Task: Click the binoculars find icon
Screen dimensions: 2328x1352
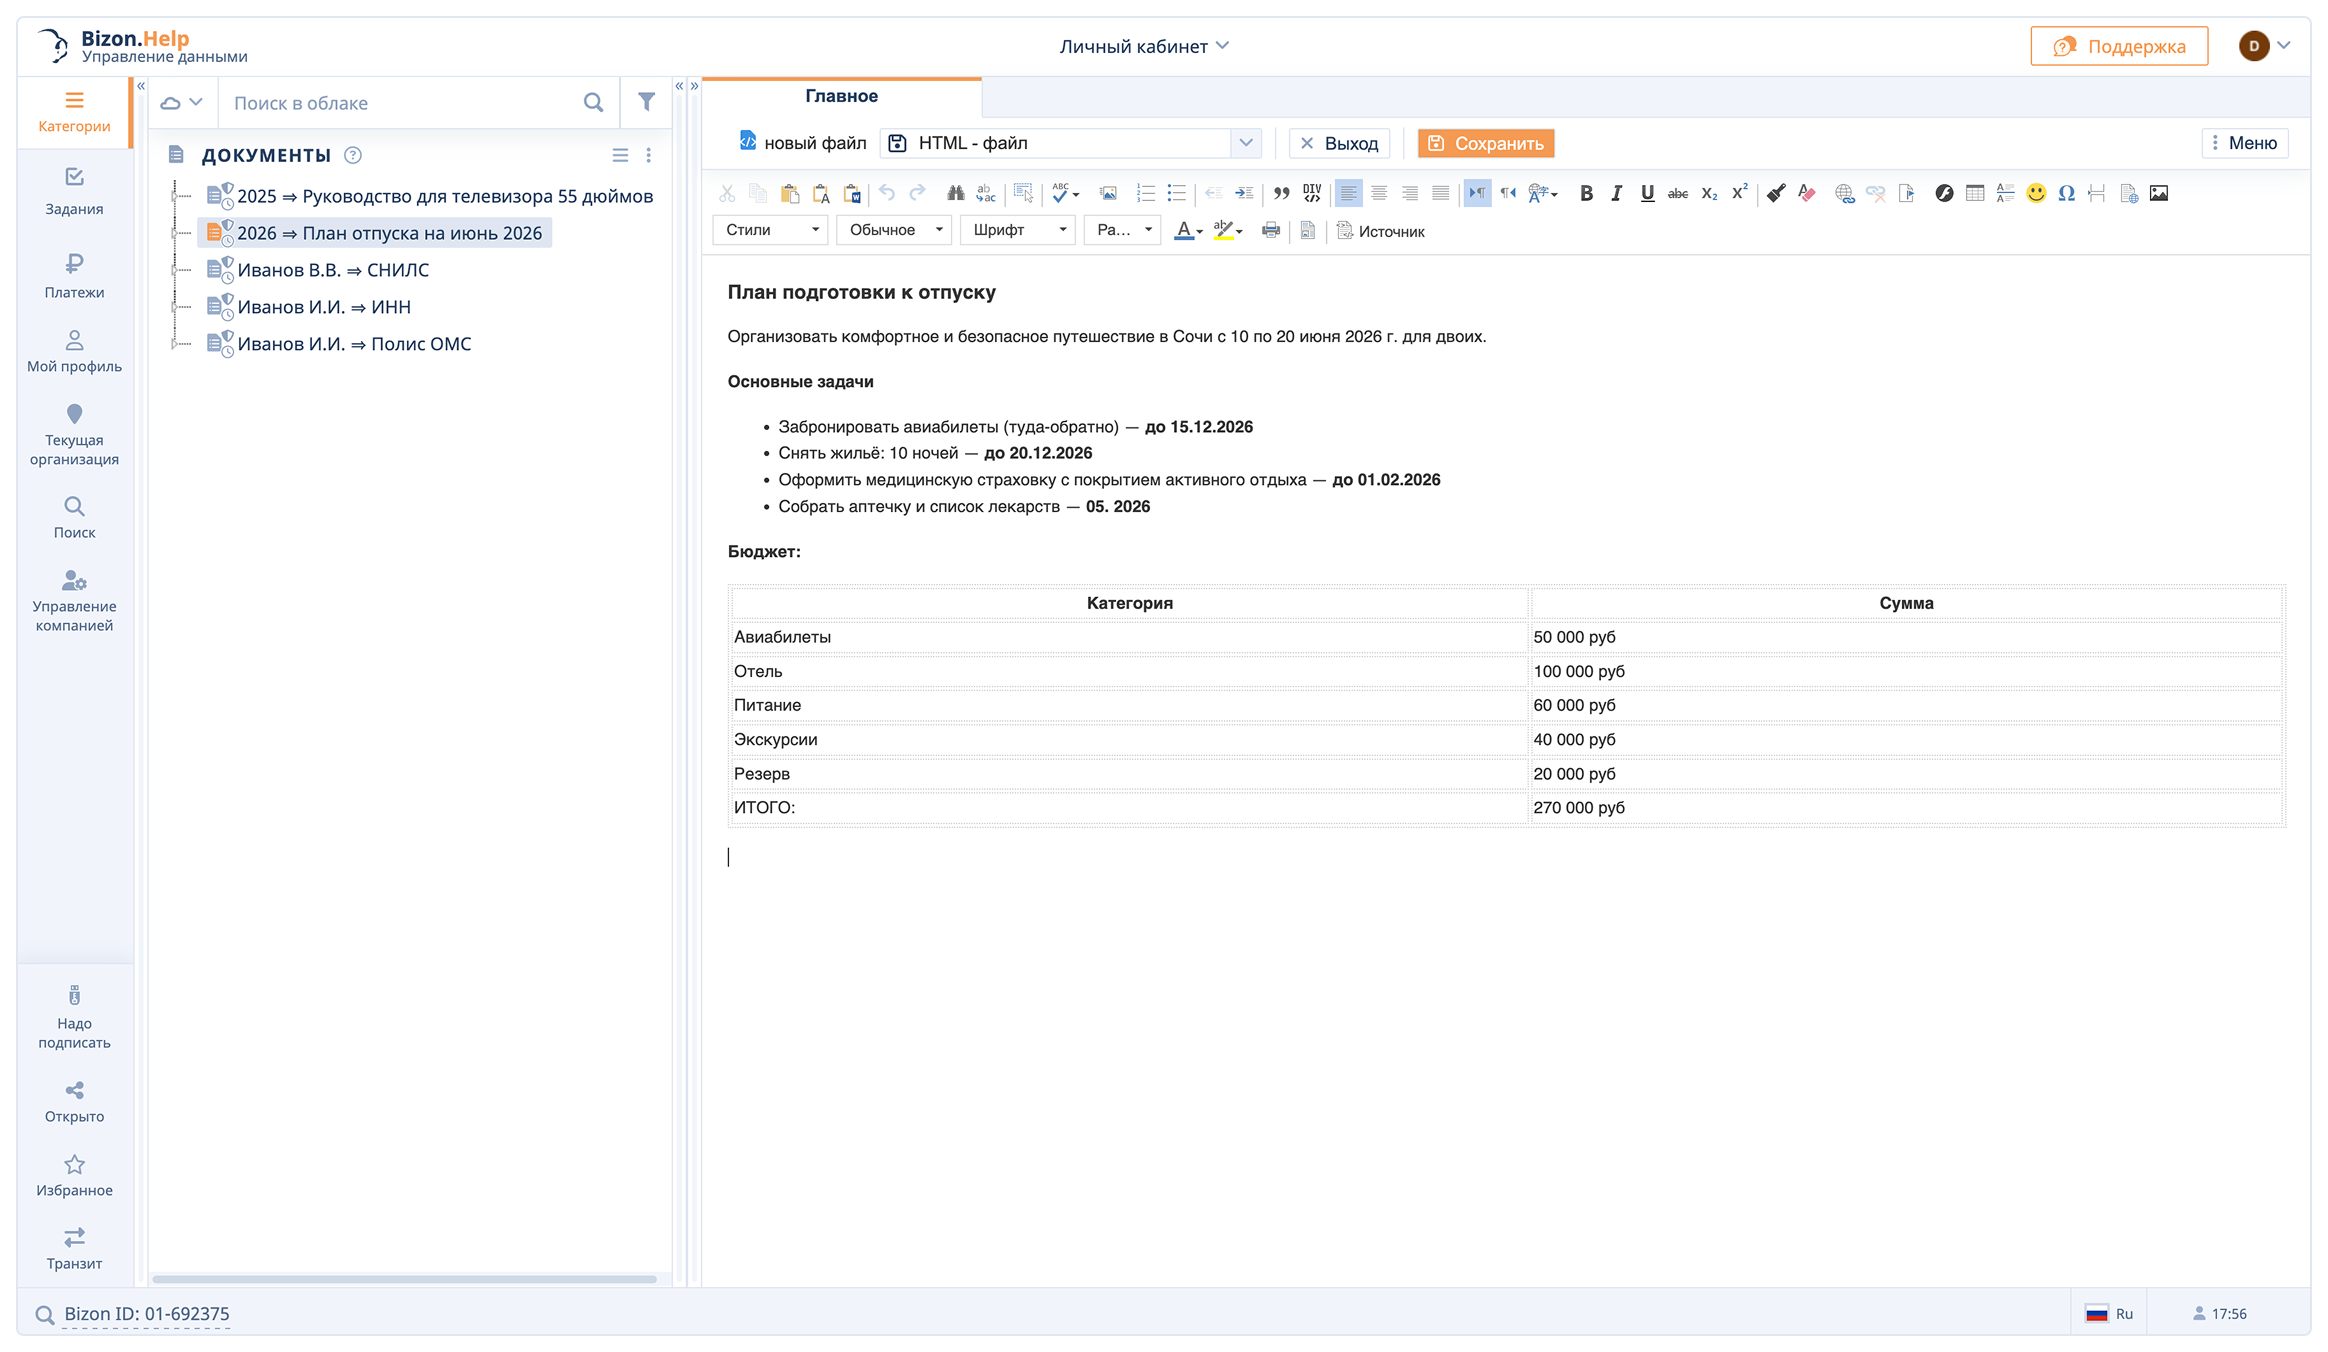Action: pyautogui.click(x=955, y=194)
